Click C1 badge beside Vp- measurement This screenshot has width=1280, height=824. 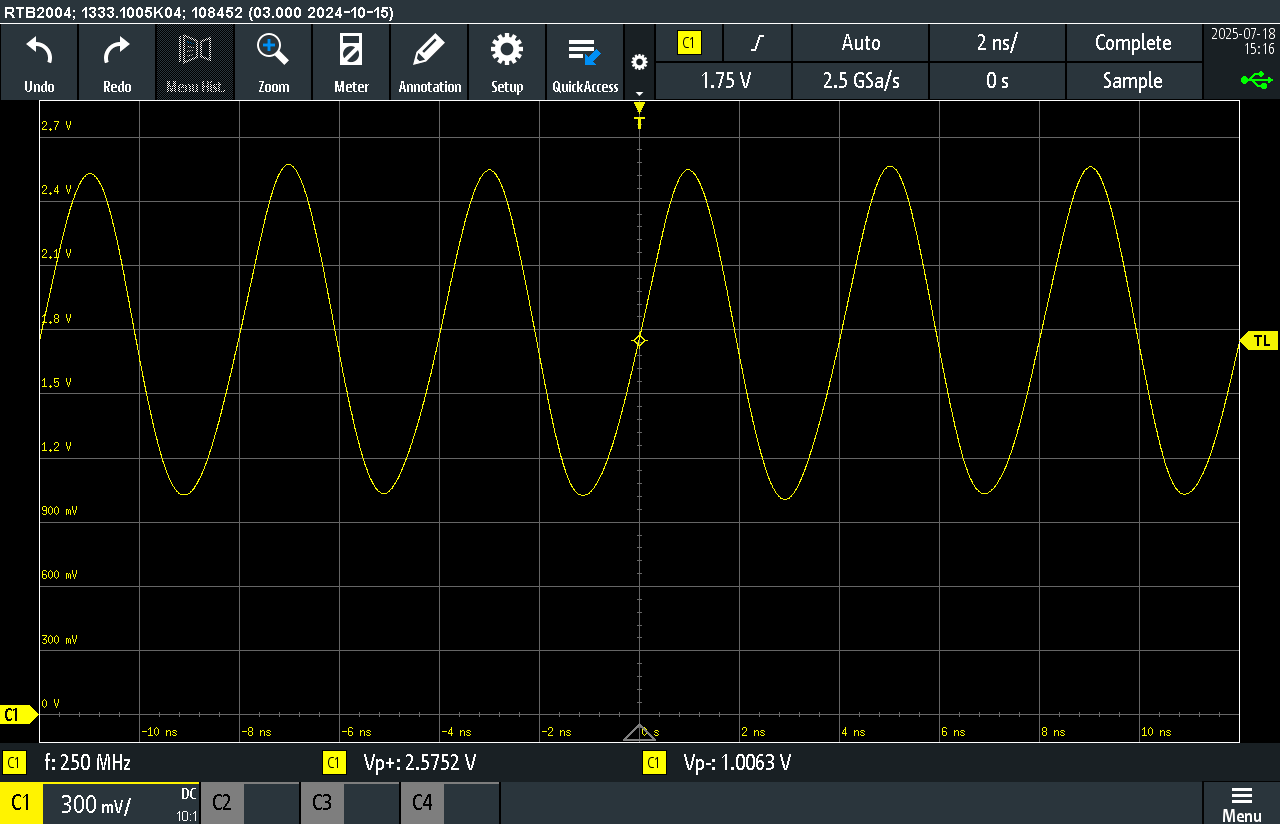tap(654, 763)
